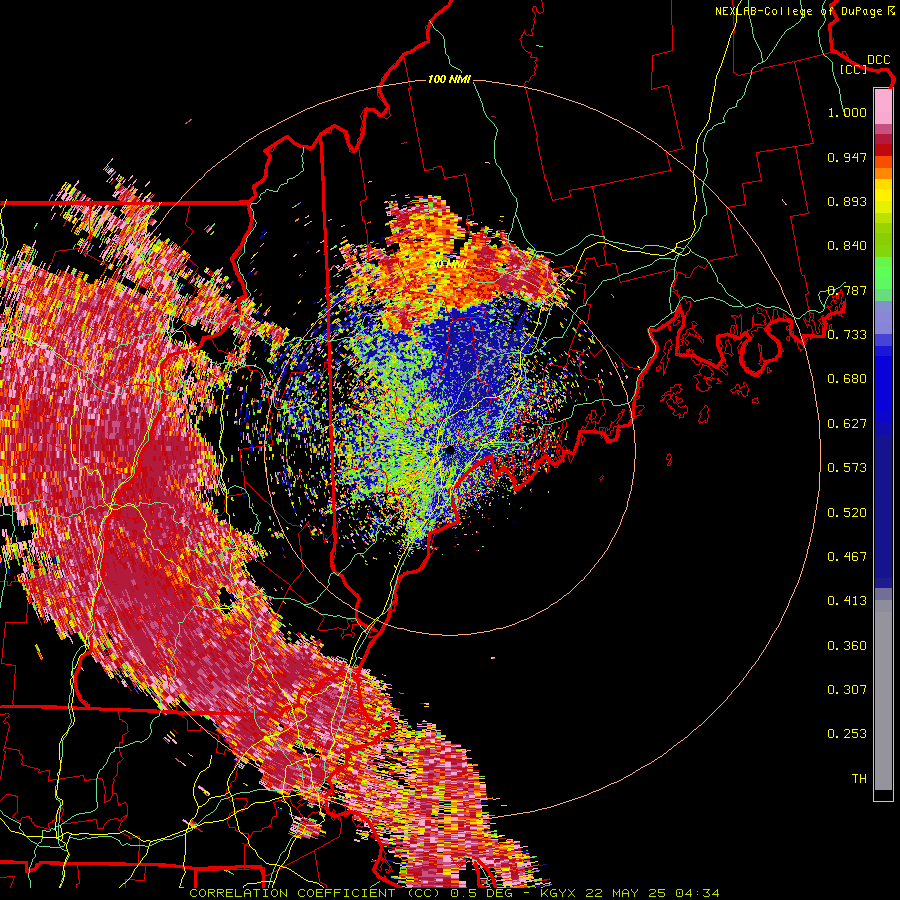Click the 0.467 color scale value

(x=847, y=557)
